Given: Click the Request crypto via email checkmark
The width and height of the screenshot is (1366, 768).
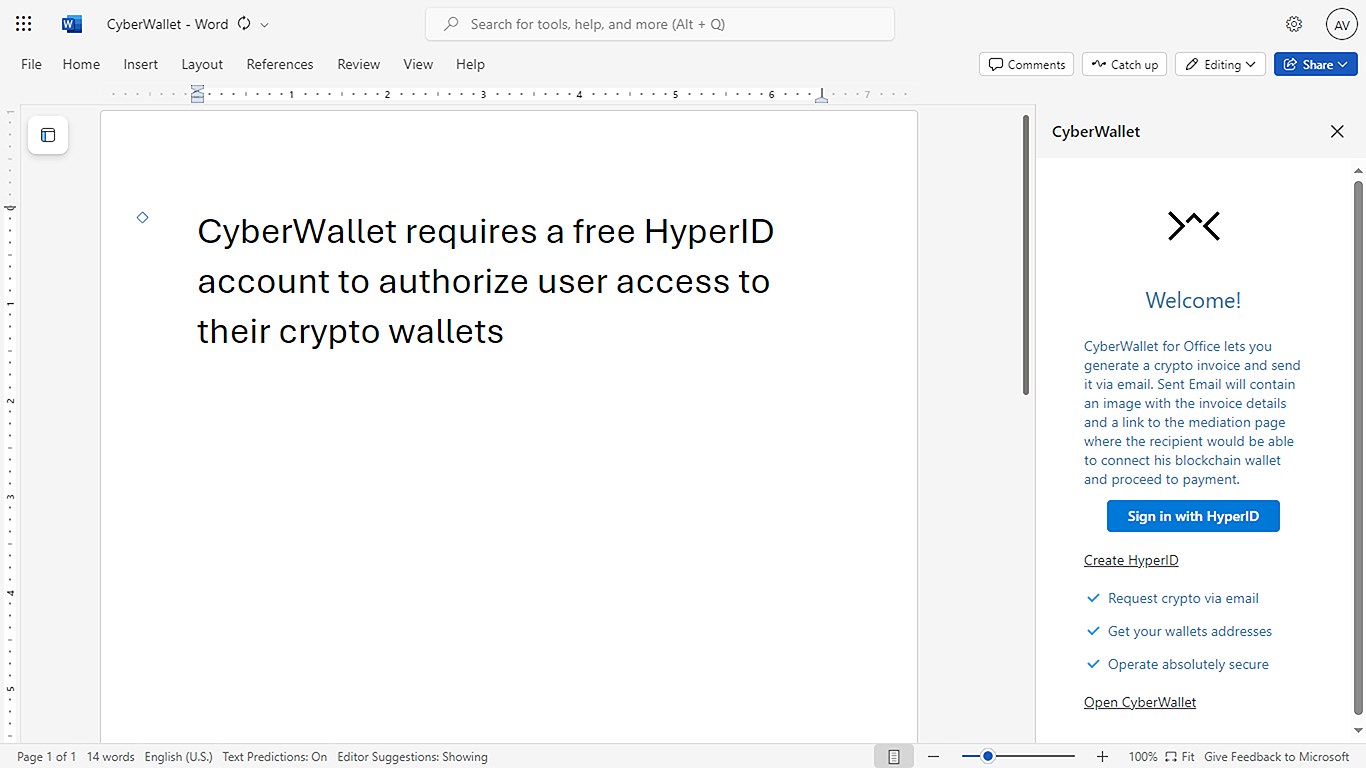Looking at the screenshot, I should pos(1093,598).
